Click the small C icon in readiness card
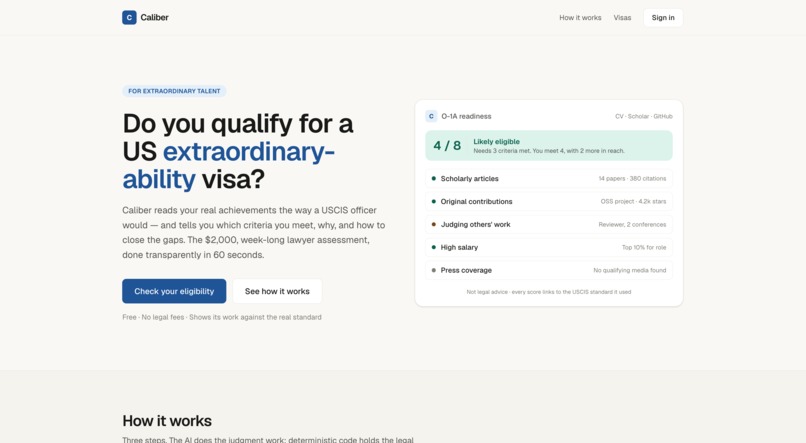The width and height of the screenshot is (806, 443). [431, 116]
